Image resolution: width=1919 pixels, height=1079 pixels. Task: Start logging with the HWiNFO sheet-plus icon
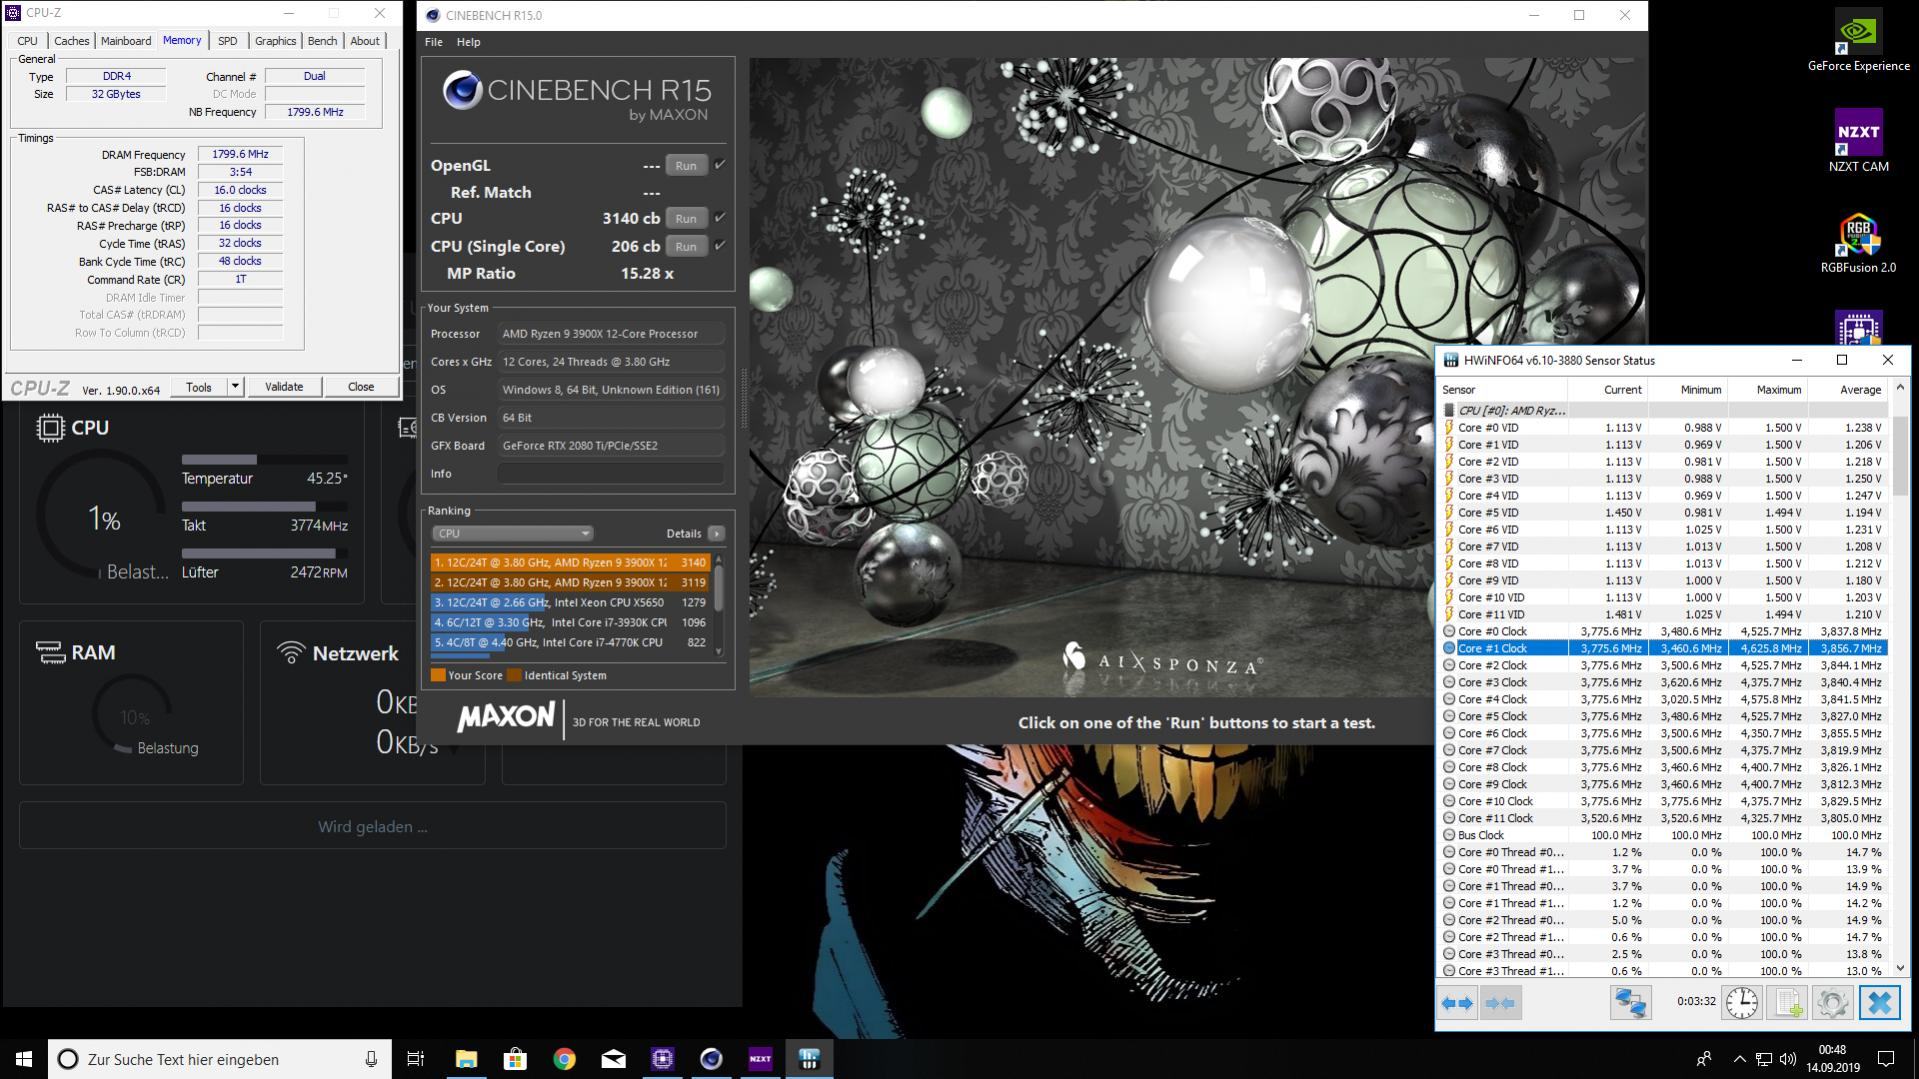1787,1003
